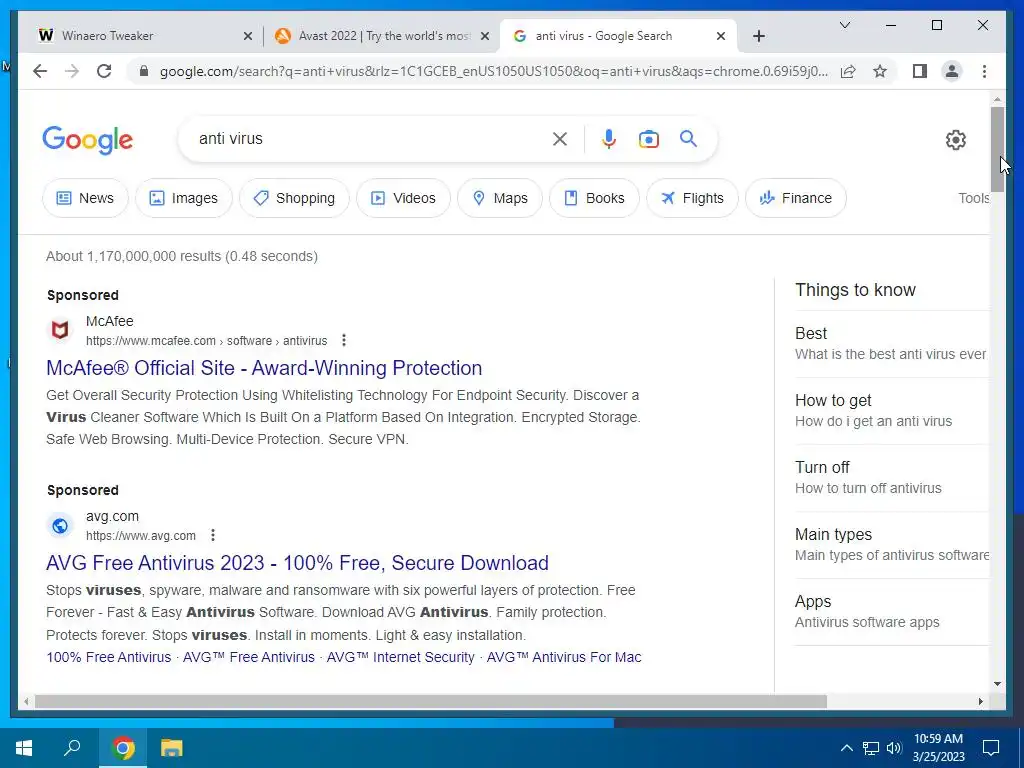Image resolution: width=1024 pixels, height=768 pixels.
Task: Filter results by Videos
Action: point(403,198)
